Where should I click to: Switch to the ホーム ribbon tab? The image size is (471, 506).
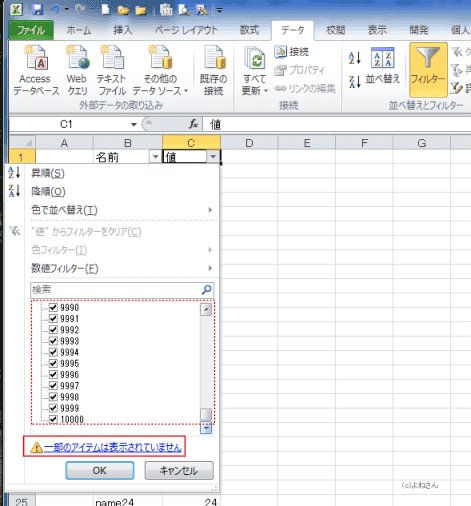point(79,30)
